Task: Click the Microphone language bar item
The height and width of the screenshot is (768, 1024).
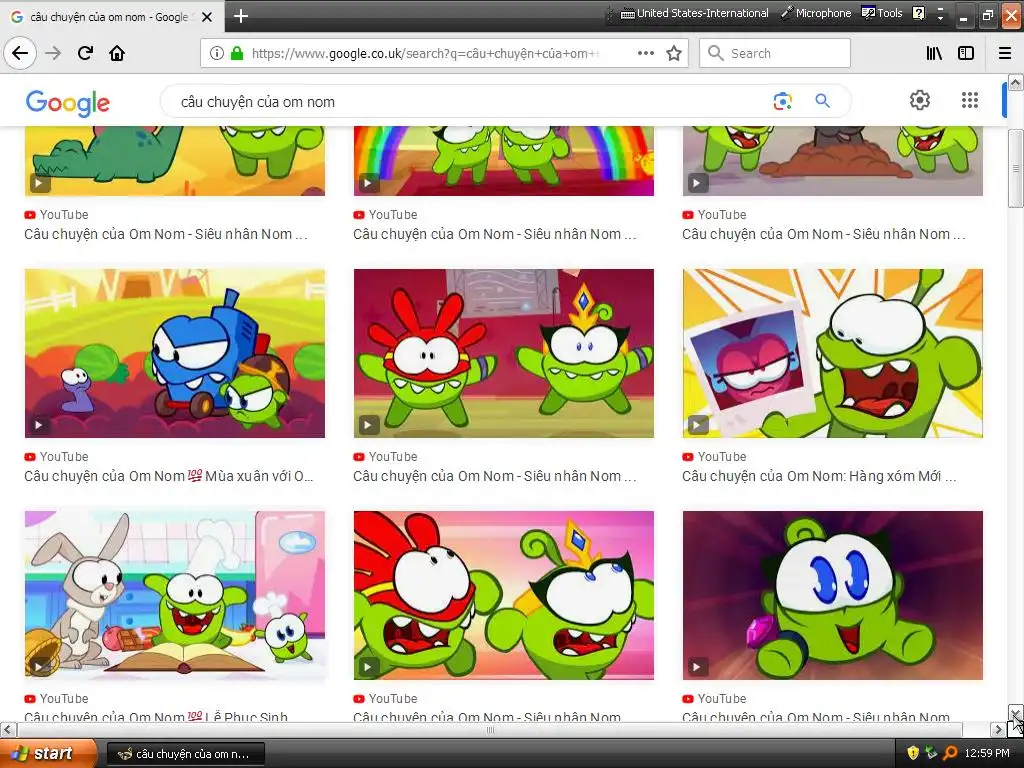Action: click(x=816, y=13)
